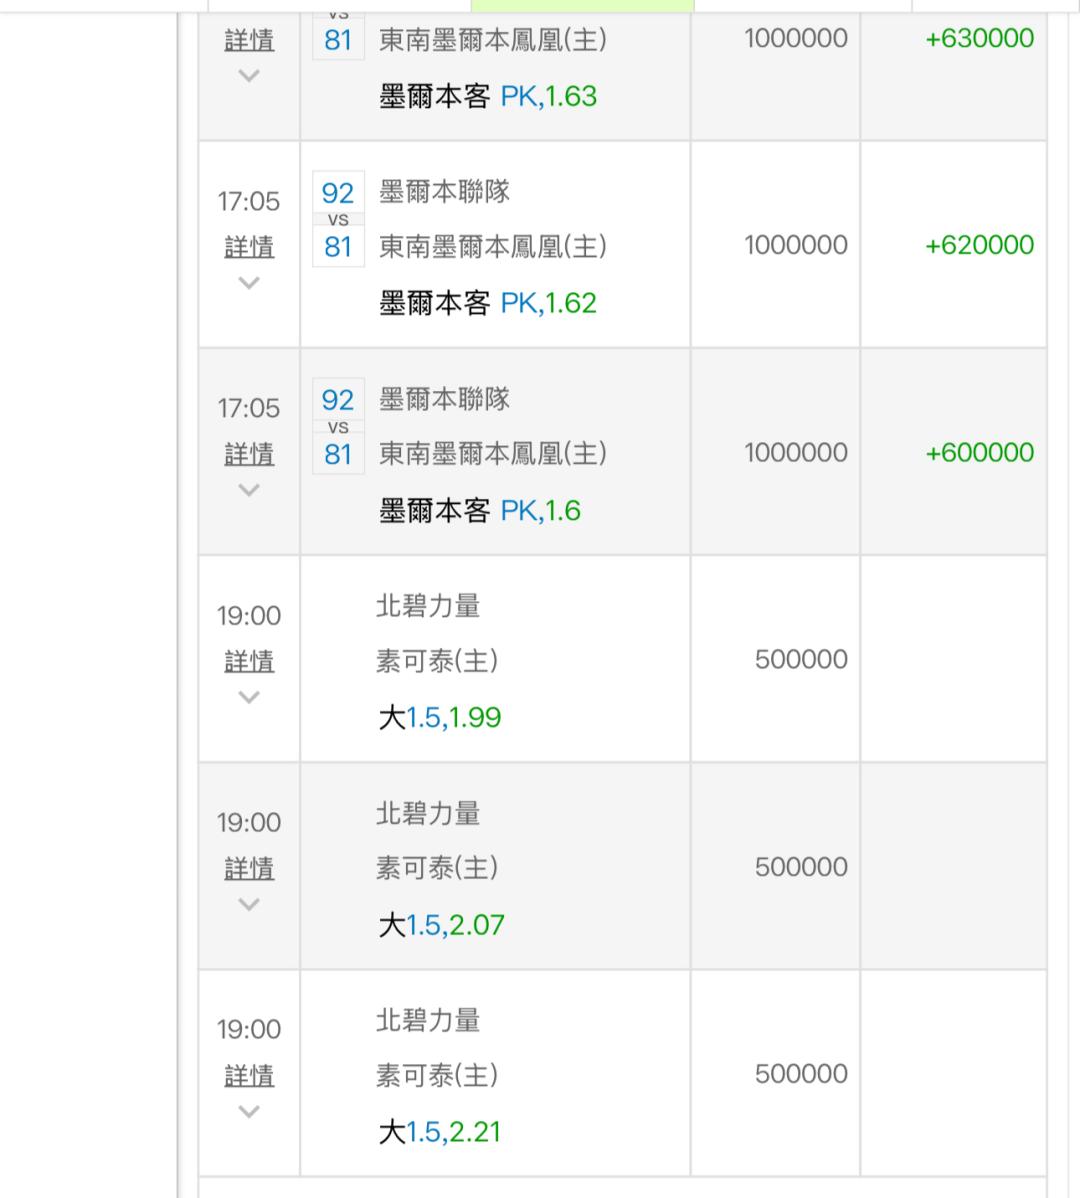
Task: Expand the chevron in the 大1.5,2.07 row
Action: (x=249, y=904)
